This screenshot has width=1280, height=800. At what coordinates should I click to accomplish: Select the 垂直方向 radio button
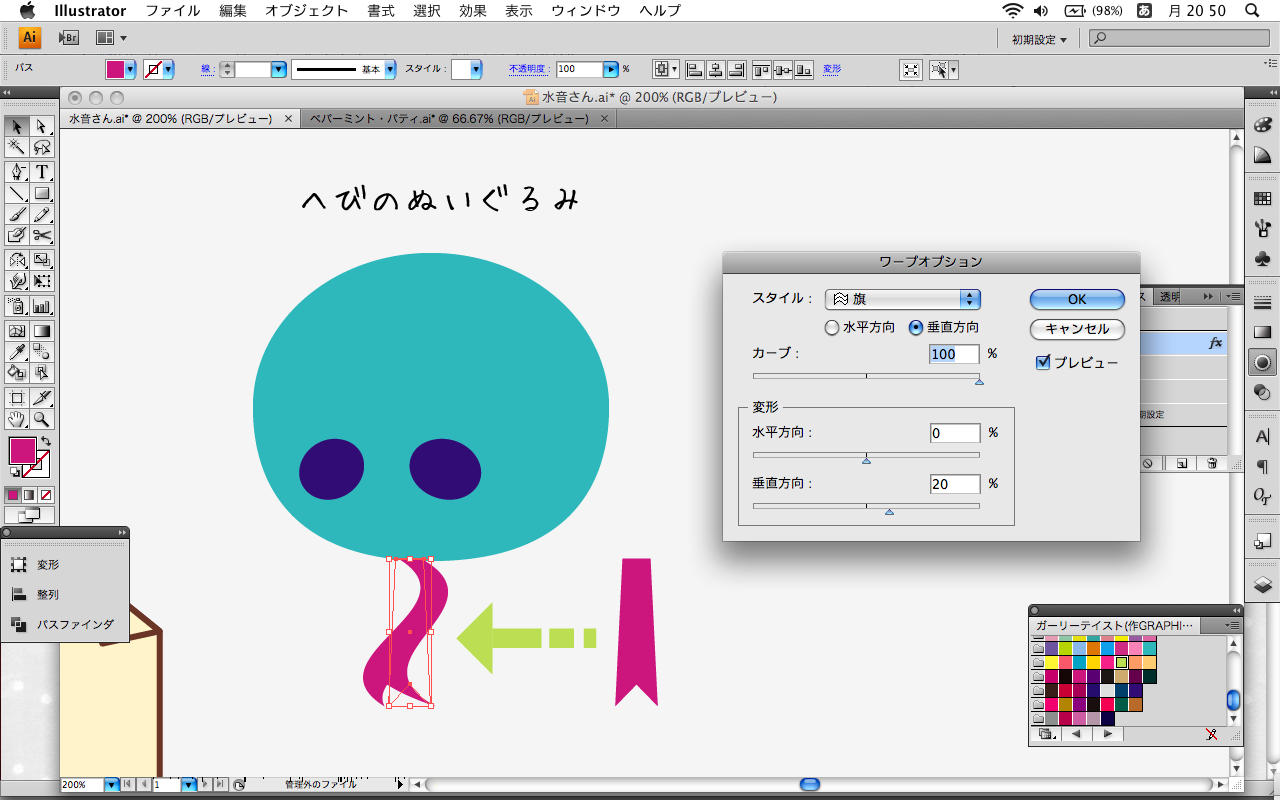[x=916, y=327]
